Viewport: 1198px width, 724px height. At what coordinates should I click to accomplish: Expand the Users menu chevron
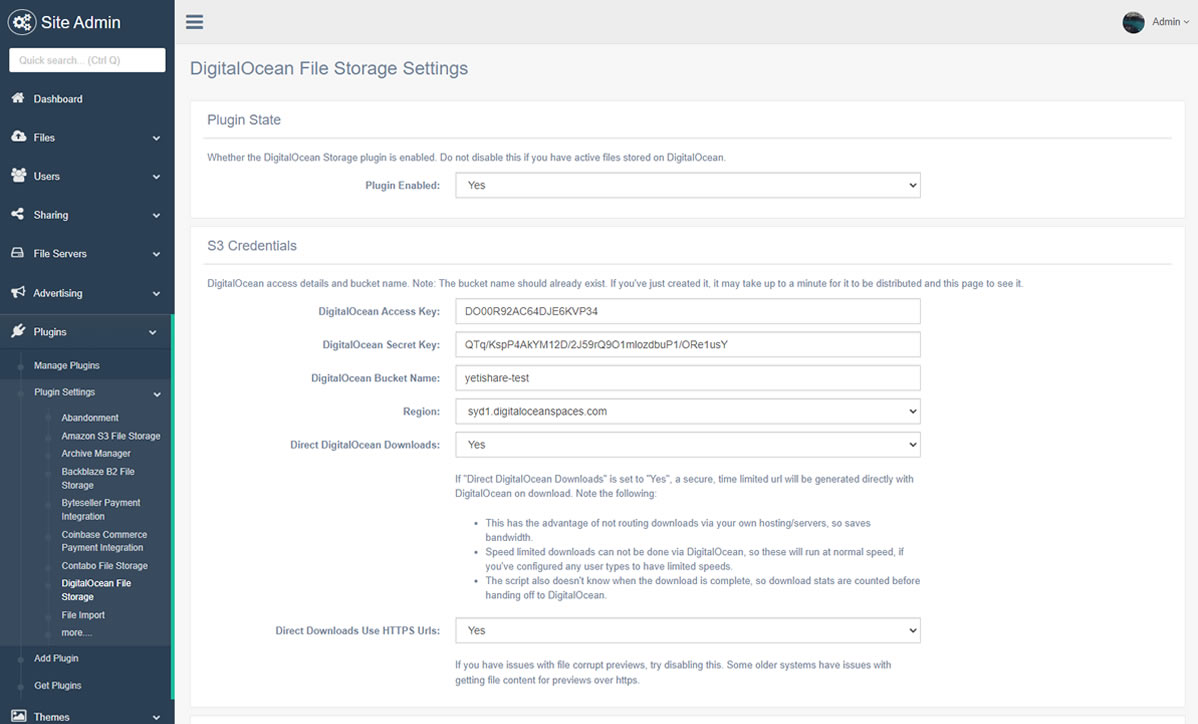[156, 177]
